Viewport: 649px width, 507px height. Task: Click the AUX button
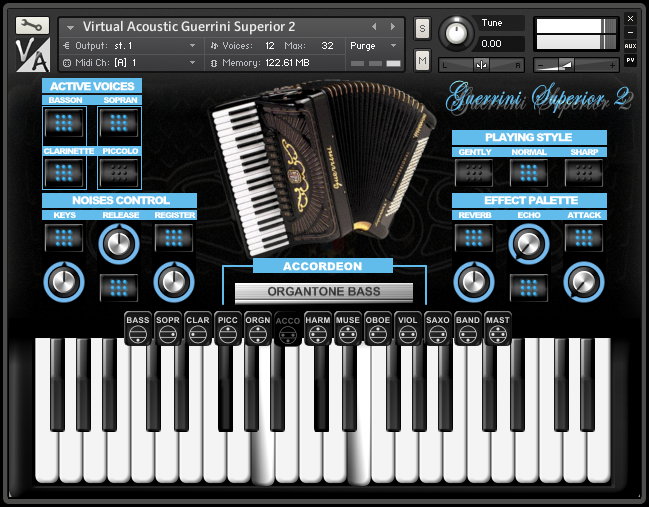630,46
